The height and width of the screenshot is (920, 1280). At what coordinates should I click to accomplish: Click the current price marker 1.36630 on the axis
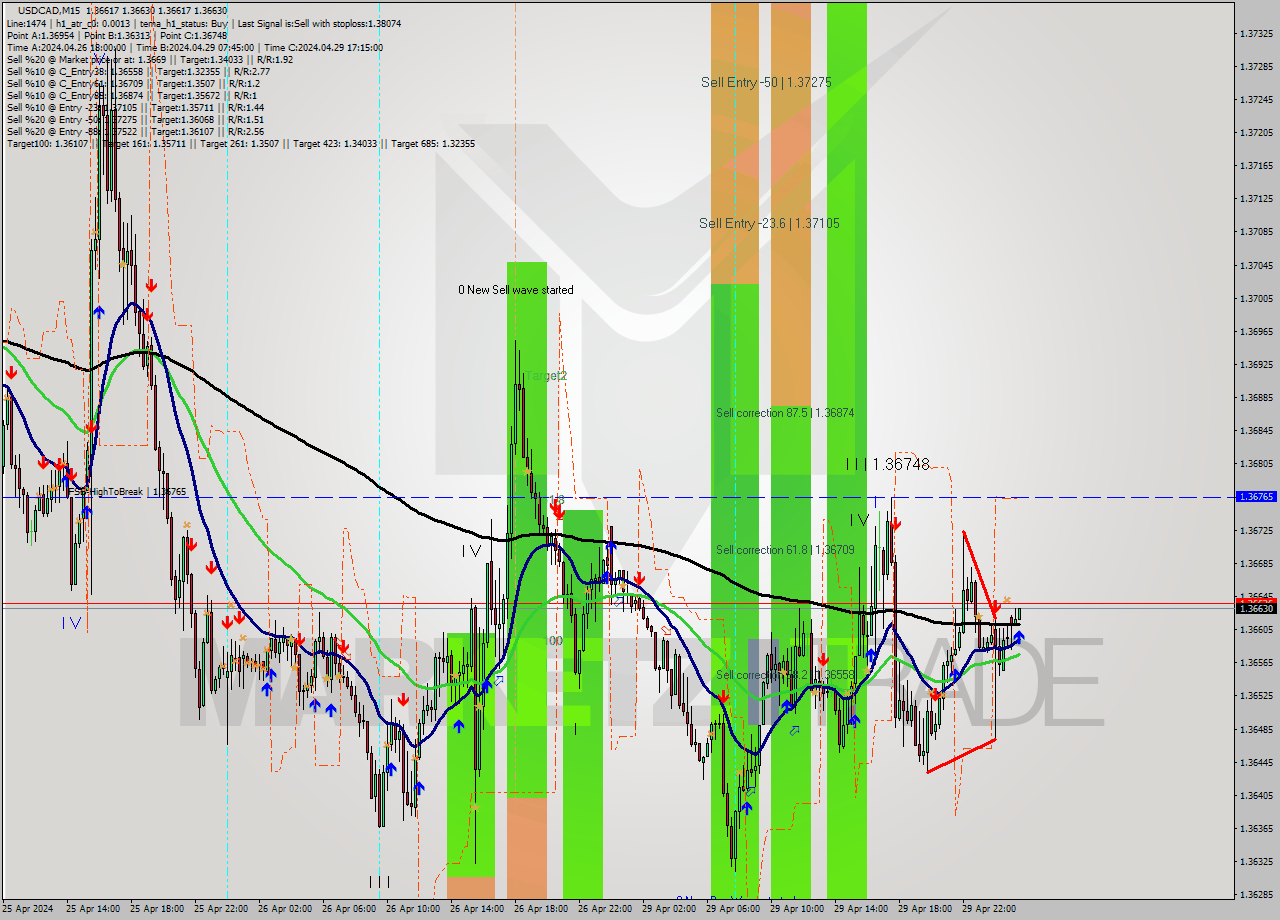[1256, 608]
